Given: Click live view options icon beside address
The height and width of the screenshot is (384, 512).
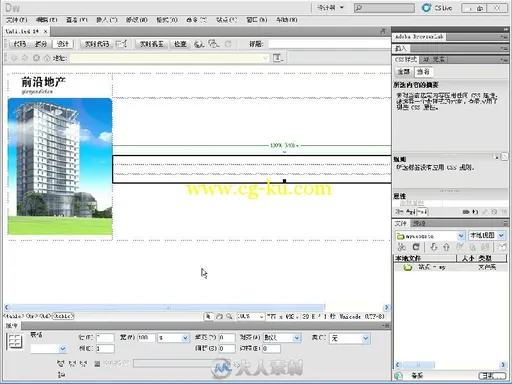Looking at the screenshot, I should pos(278,58).
